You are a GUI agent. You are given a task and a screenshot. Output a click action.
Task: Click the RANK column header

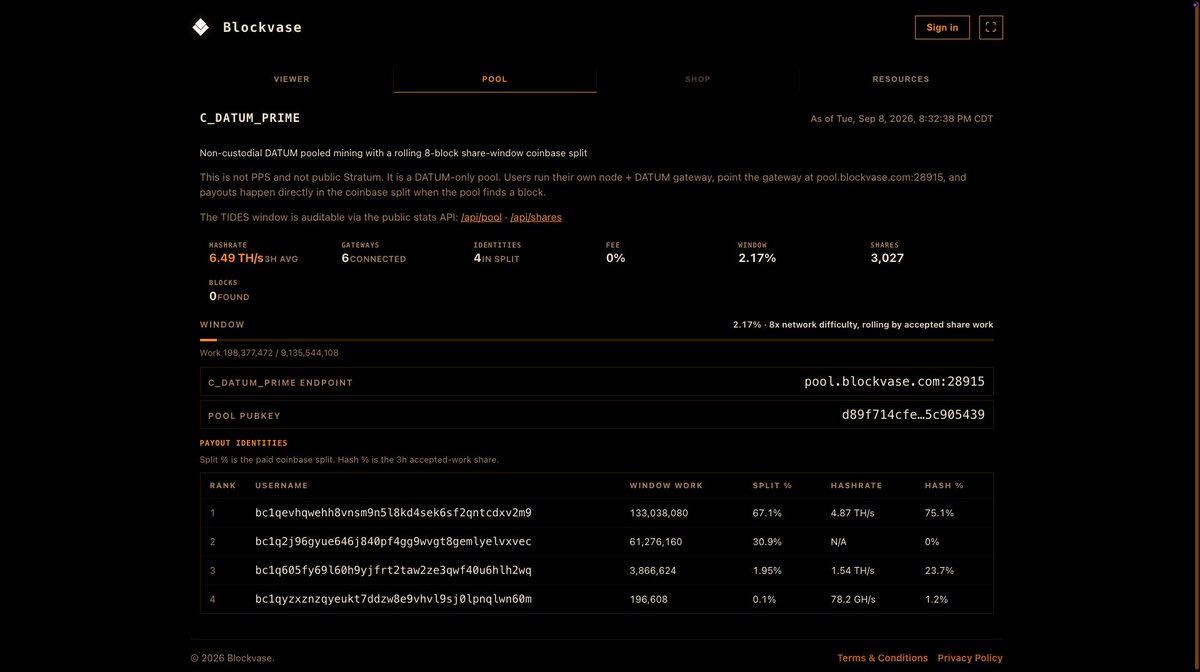point(223,485)
